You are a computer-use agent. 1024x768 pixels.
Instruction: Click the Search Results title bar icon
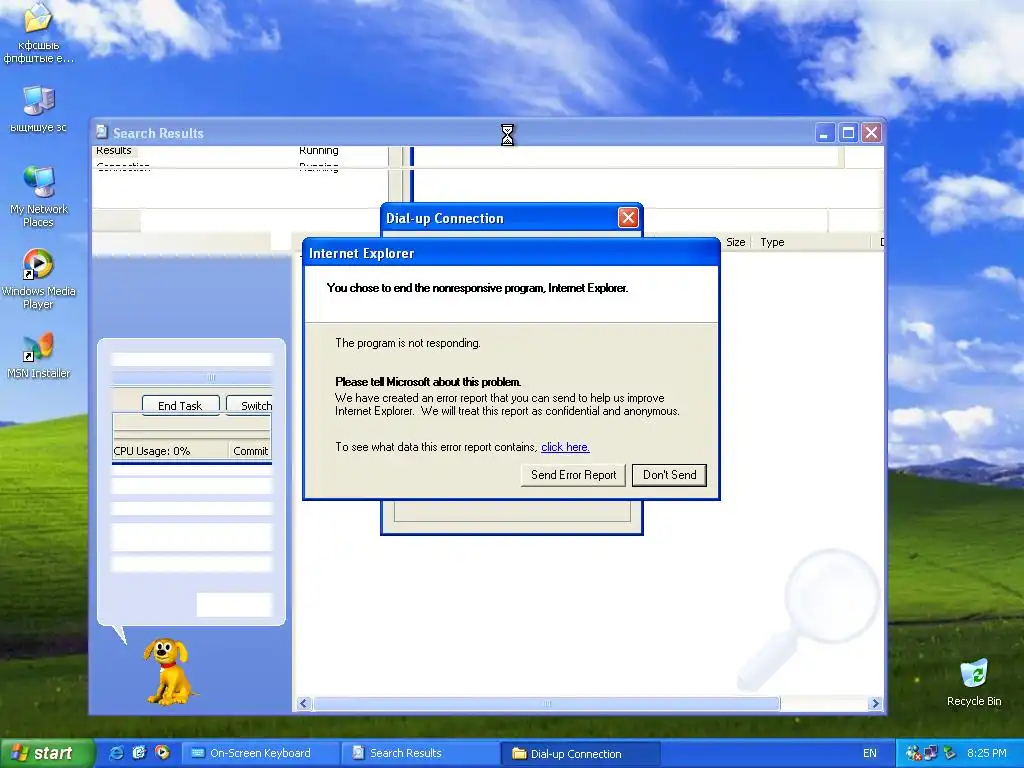tap(102, 133)
